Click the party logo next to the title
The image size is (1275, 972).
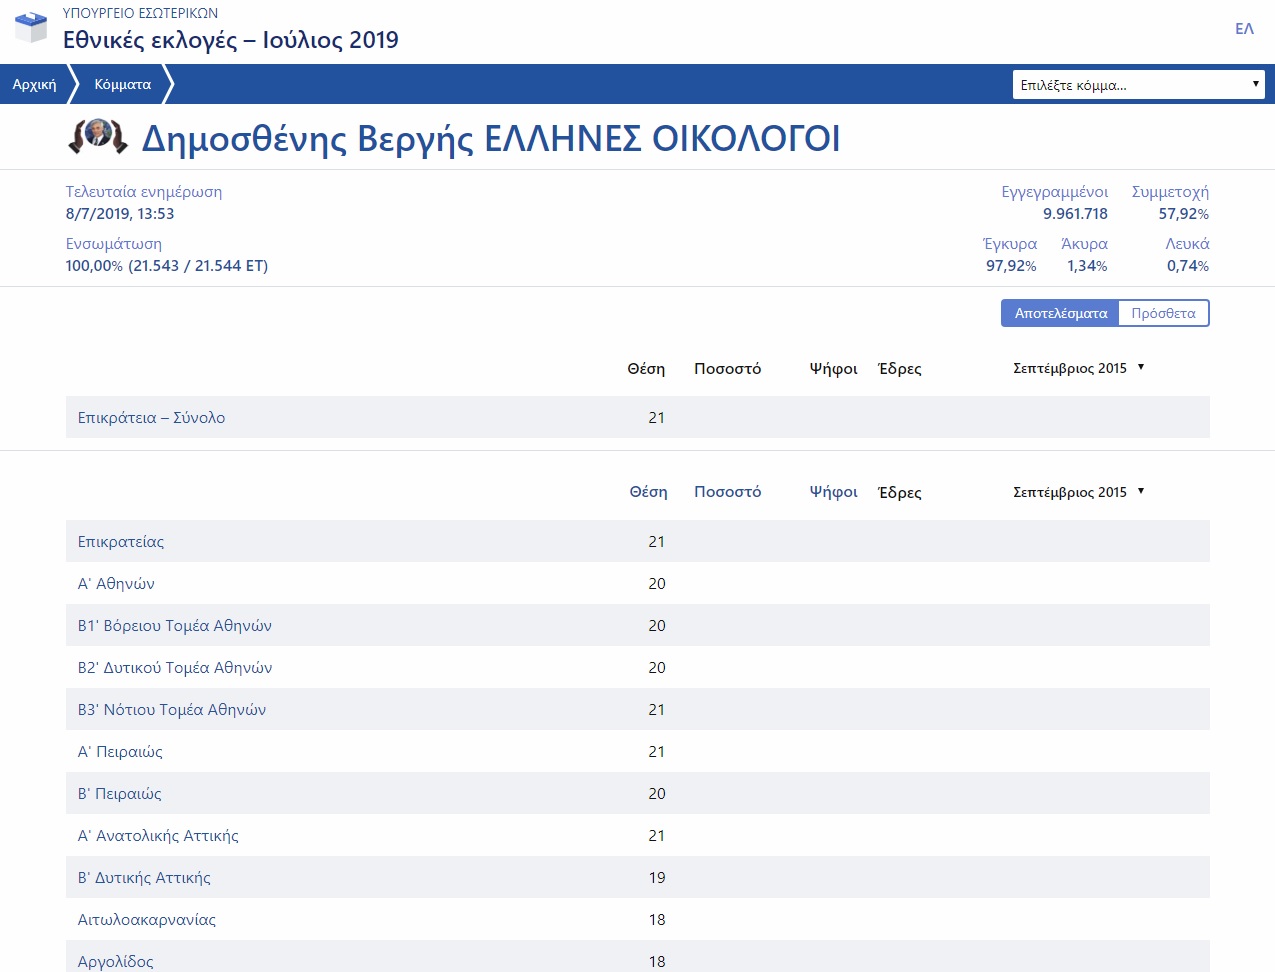click(x=98, y=136)
